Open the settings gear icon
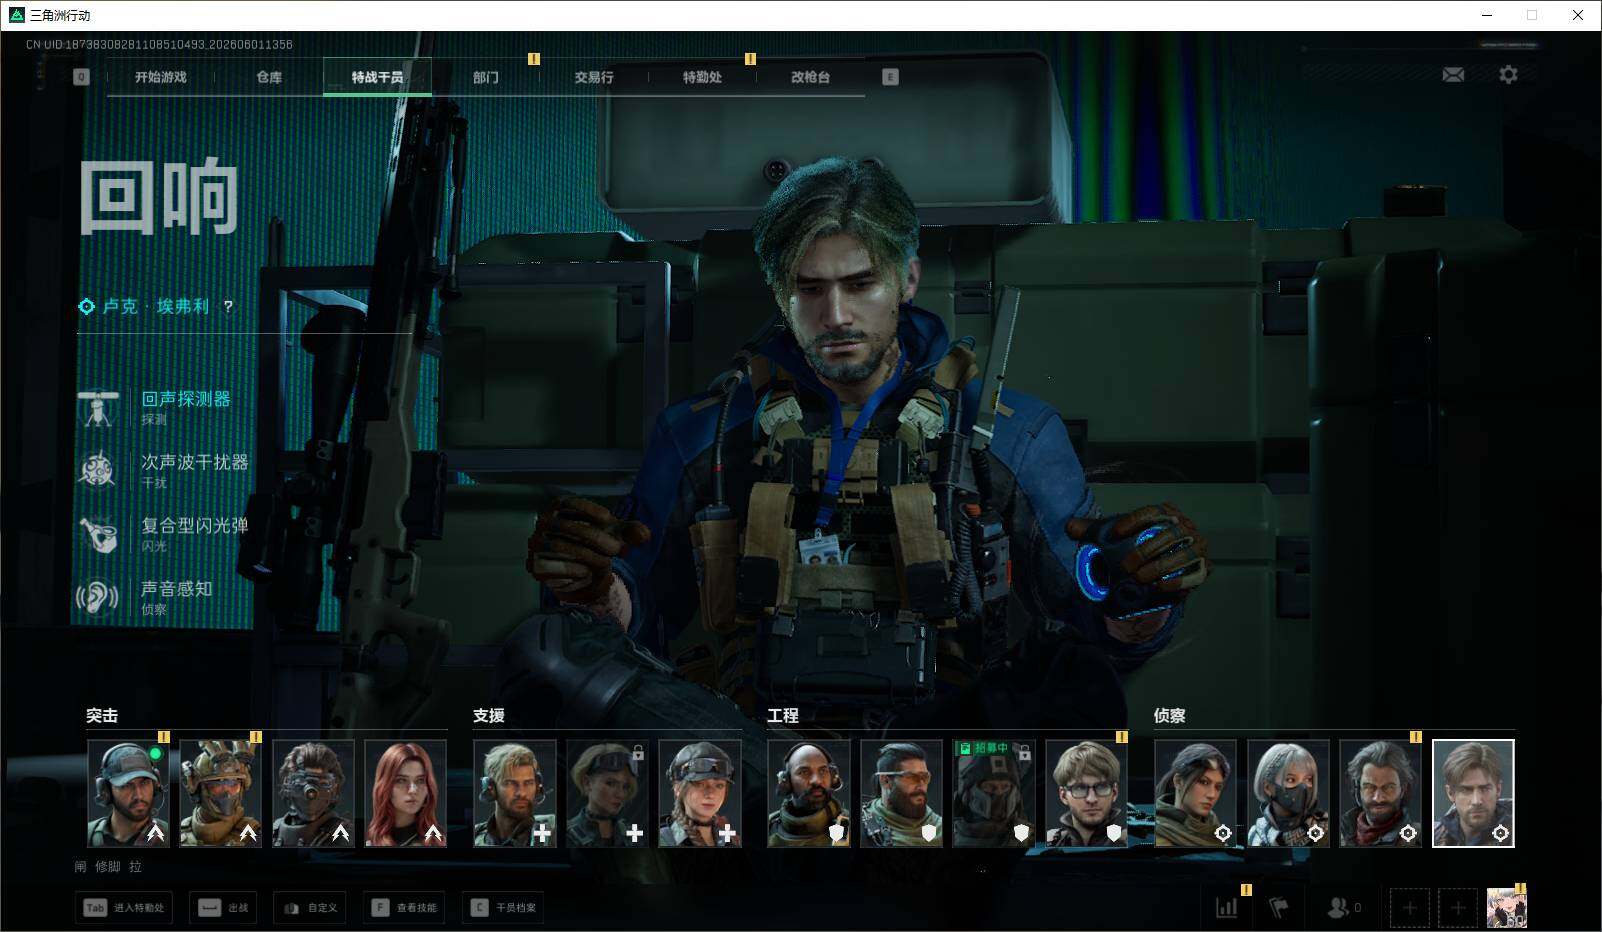This screenshot has width=1602, height=932. [x=1508, y=75]
